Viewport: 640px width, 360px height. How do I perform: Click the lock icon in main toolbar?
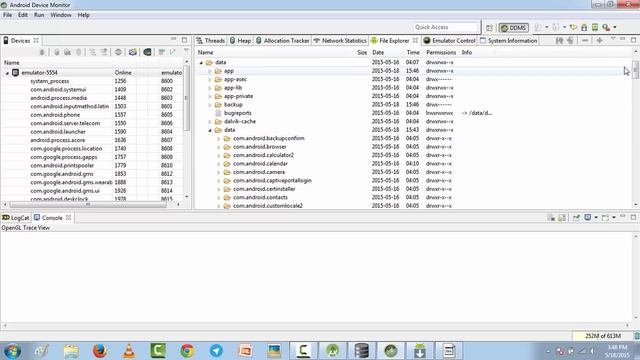pyautogui.click(x=584, y=27)
